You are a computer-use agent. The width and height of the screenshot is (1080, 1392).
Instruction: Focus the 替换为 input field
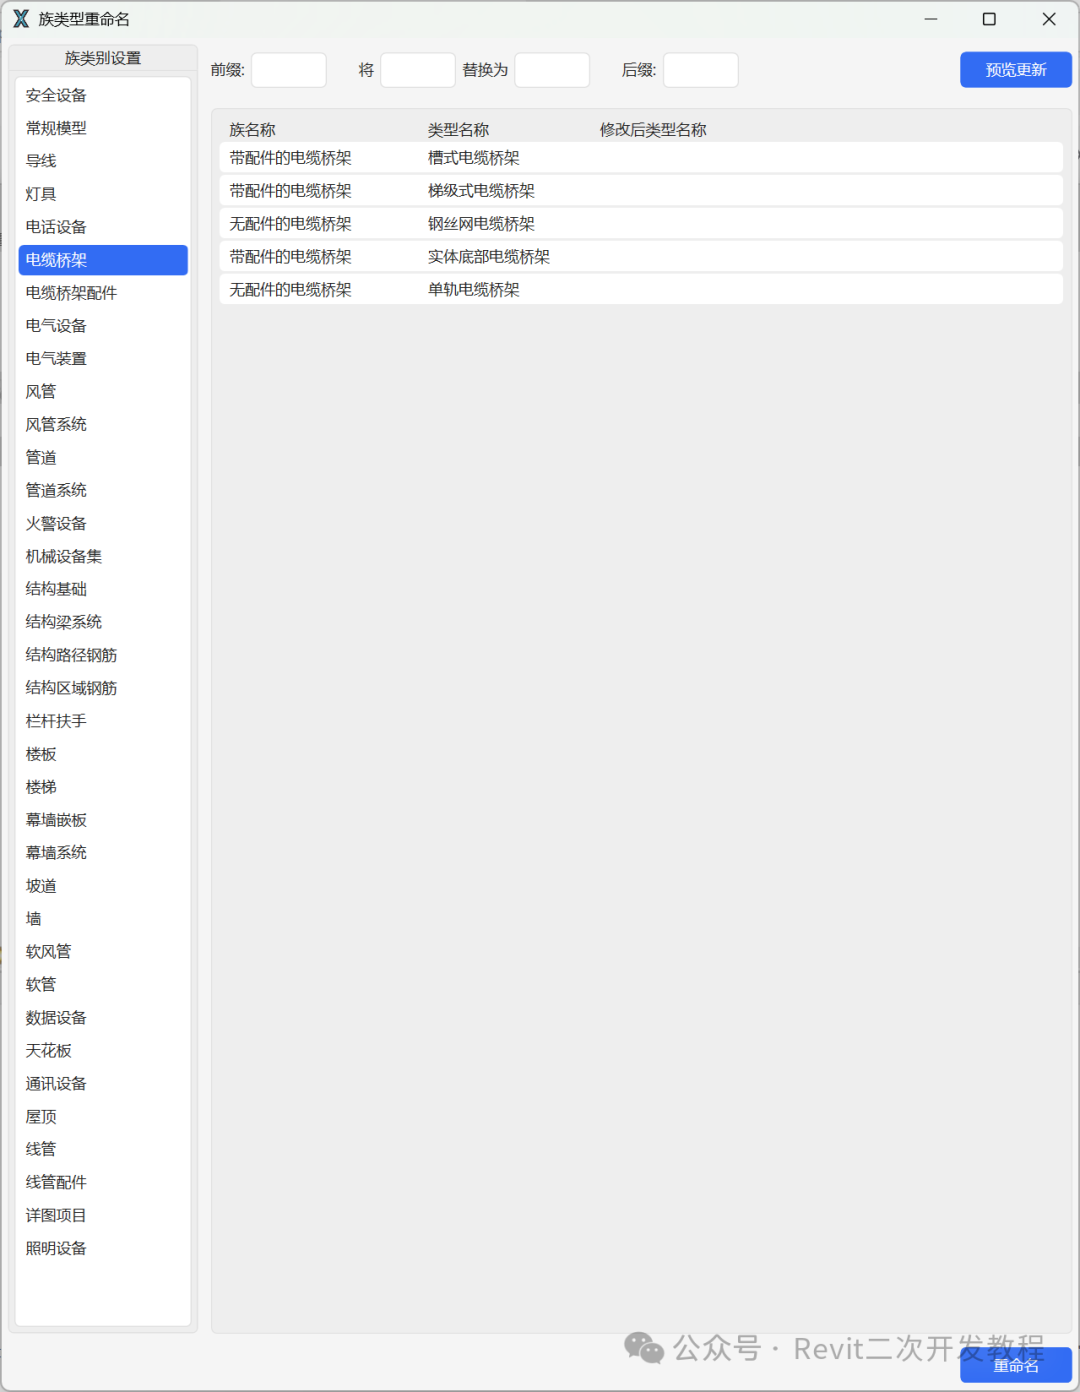click(552, 70)
